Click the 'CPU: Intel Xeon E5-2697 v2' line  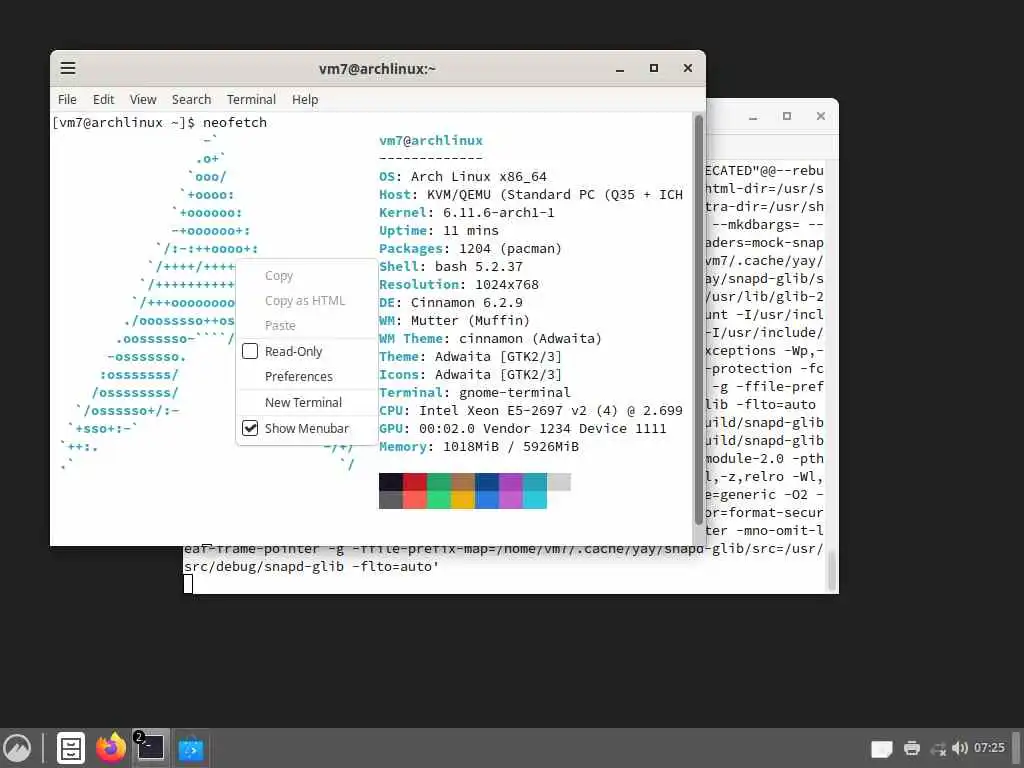[x=530, y=410]
